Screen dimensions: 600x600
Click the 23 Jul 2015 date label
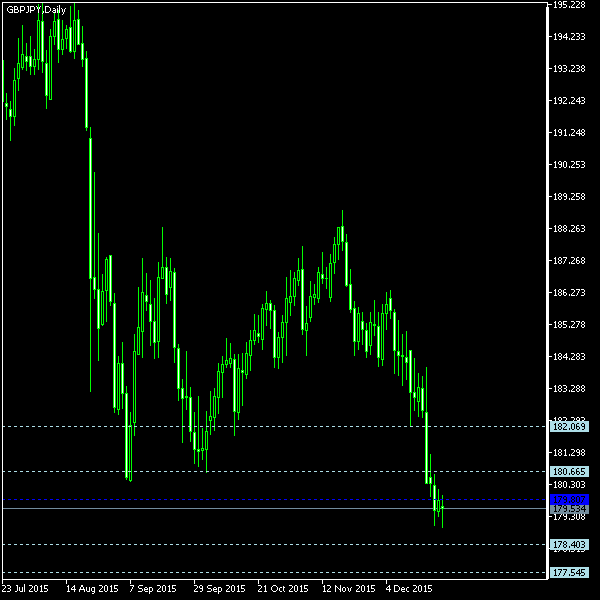pos(25,589)
